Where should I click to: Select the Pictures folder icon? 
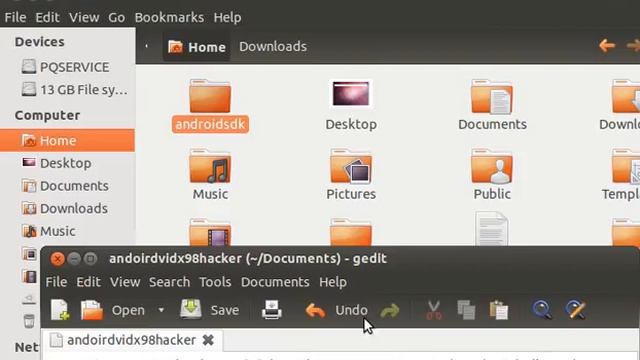[x=351, y=167]
